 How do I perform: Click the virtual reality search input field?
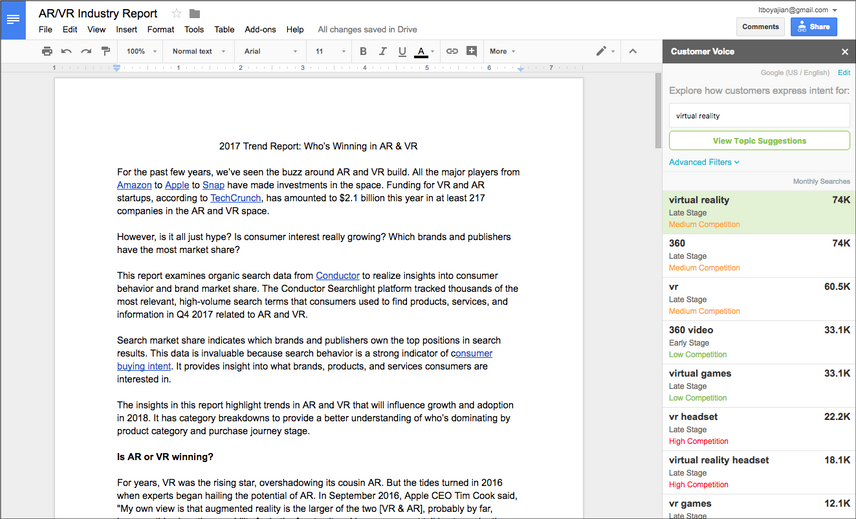(x=759, y=116)
